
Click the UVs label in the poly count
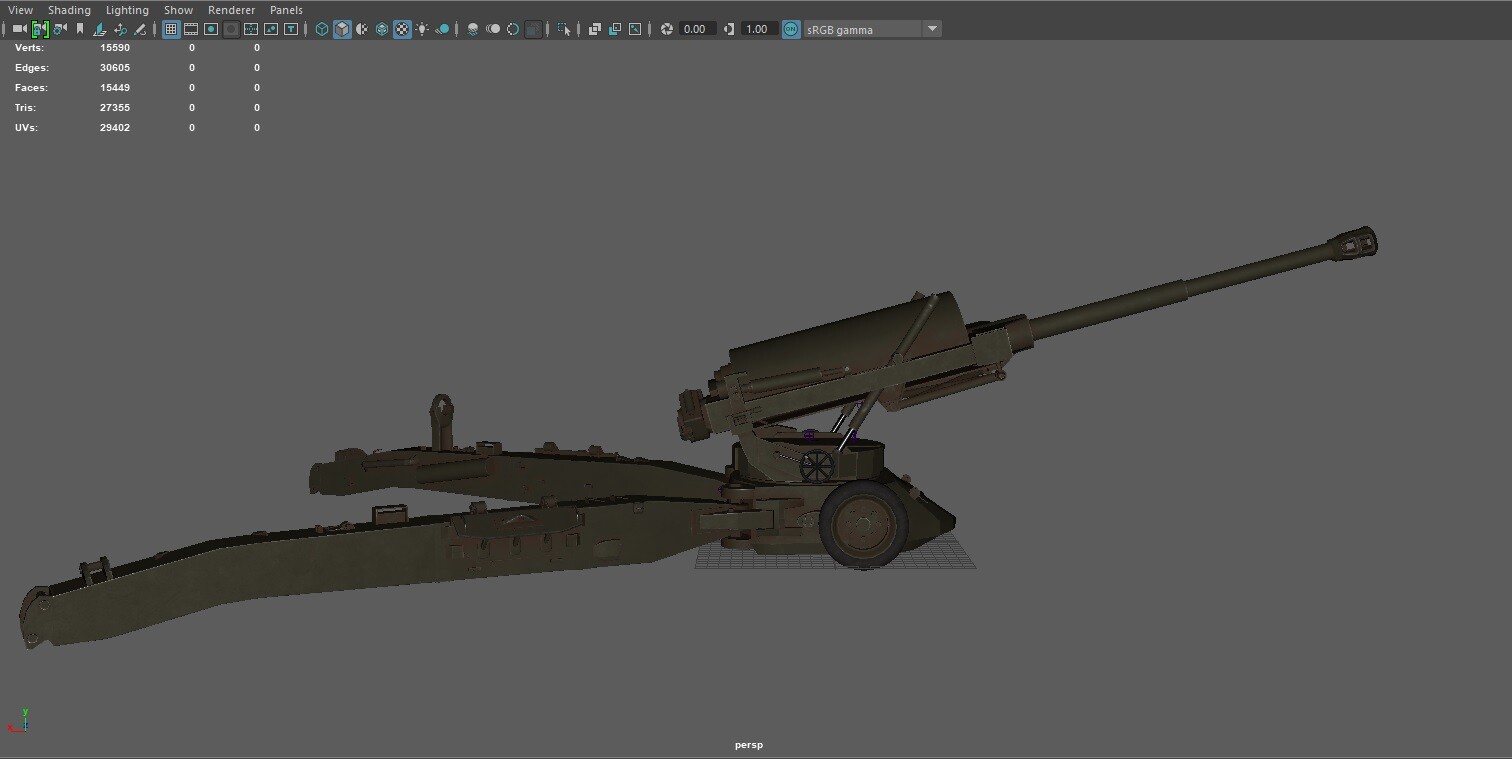click(x=26, y=128)
